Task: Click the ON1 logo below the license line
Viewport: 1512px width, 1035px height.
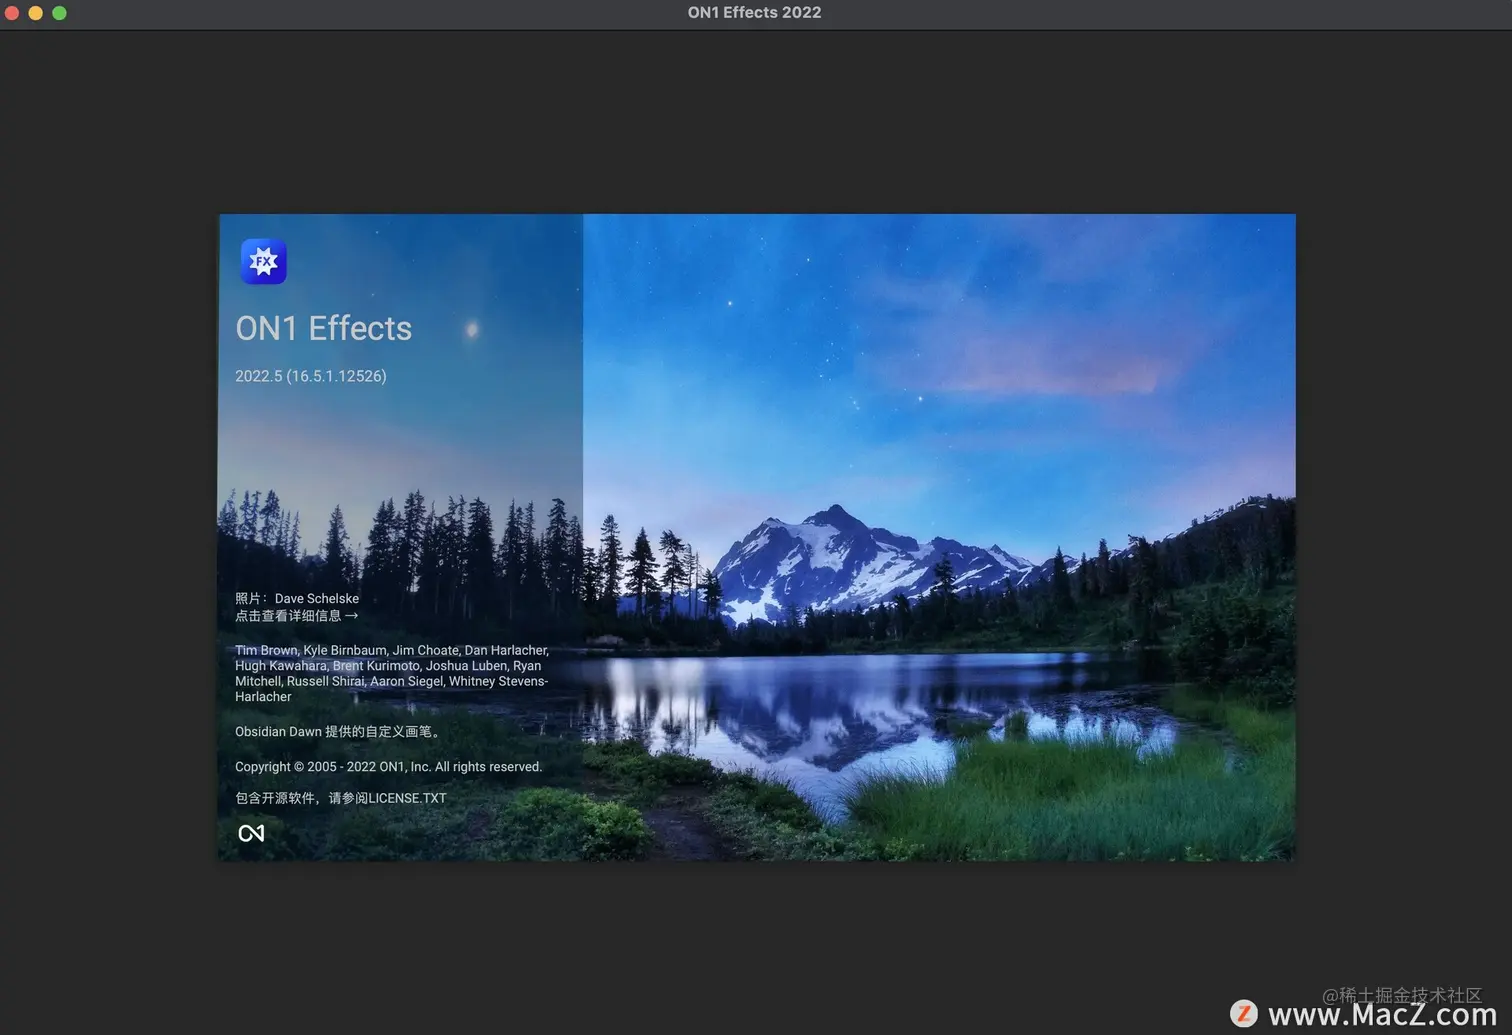Action: [x=251, y=833]
